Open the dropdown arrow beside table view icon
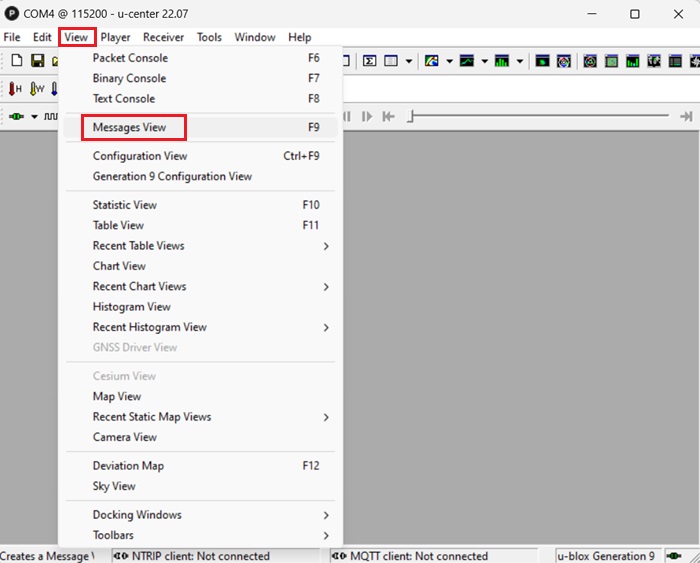The height and width of the screenshot is (563, 700). click(x=410, y=62)
